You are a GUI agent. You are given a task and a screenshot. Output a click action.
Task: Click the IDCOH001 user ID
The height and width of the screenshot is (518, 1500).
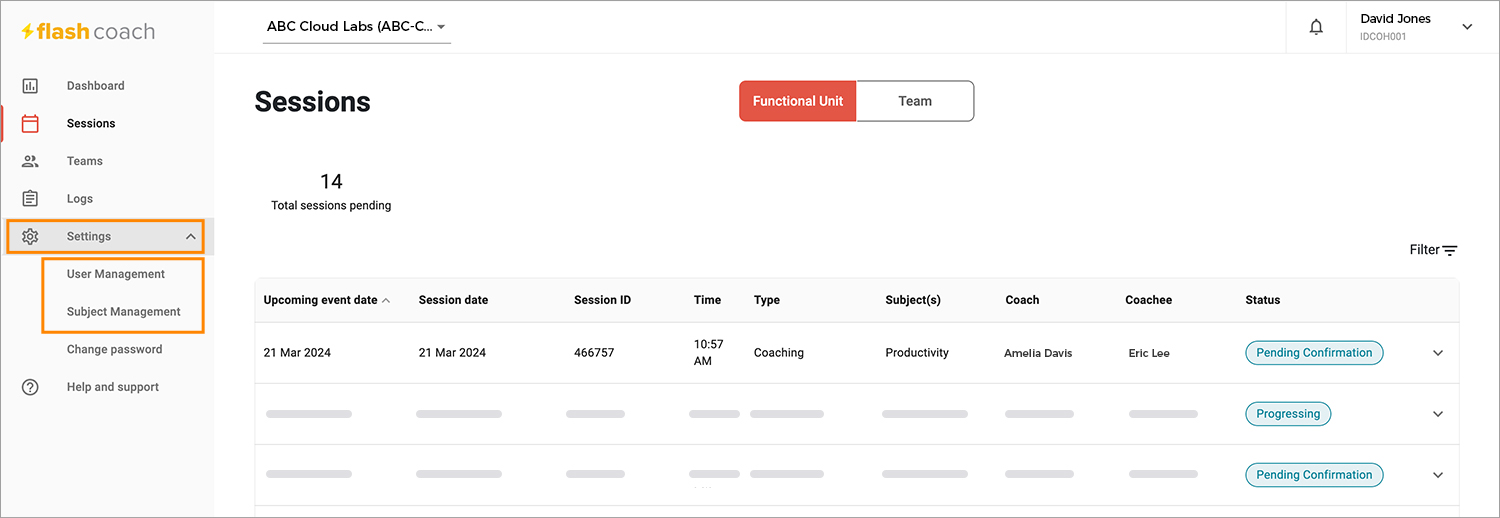(x=1383, y=37)
